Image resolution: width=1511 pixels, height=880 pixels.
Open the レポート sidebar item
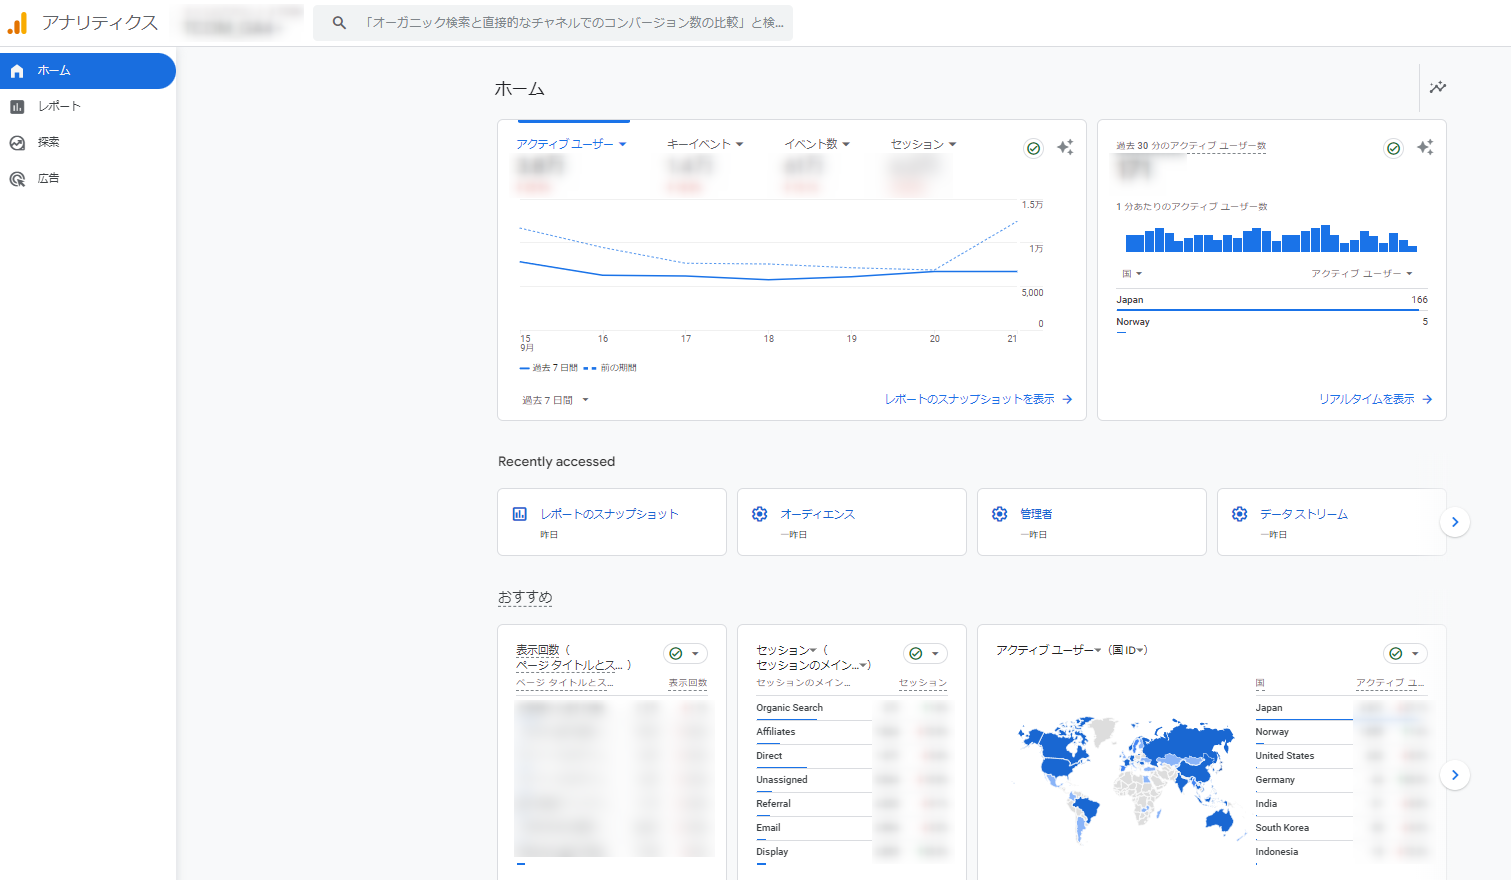point(88,106)
